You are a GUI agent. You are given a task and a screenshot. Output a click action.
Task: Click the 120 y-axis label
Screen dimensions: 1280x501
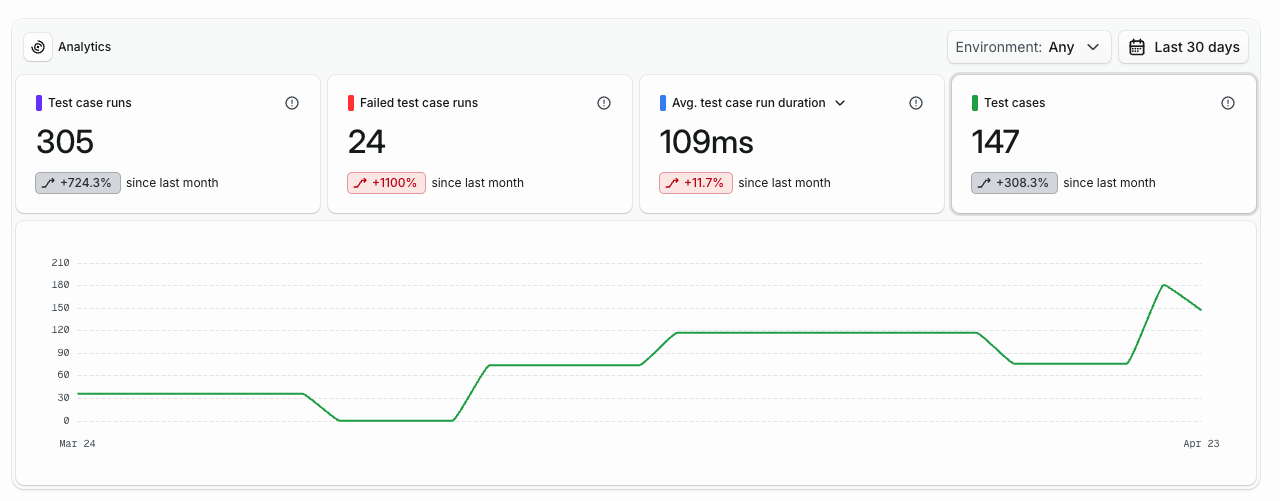tap(59, 330)
